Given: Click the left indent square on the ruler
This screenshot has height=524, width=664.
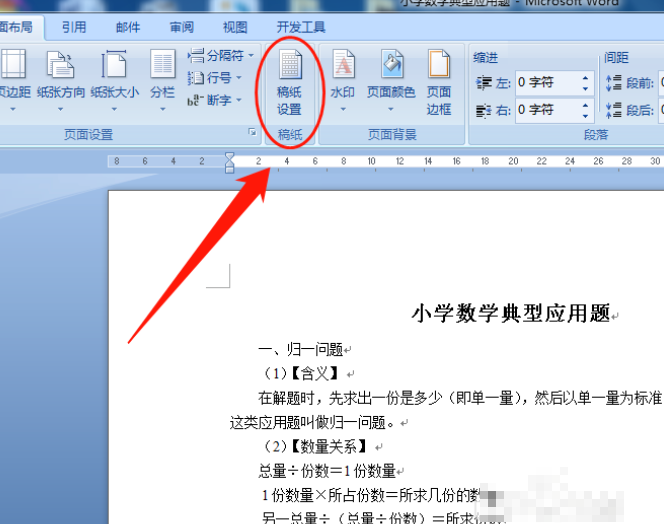Looking at the screenshot, I should point(230,170).
